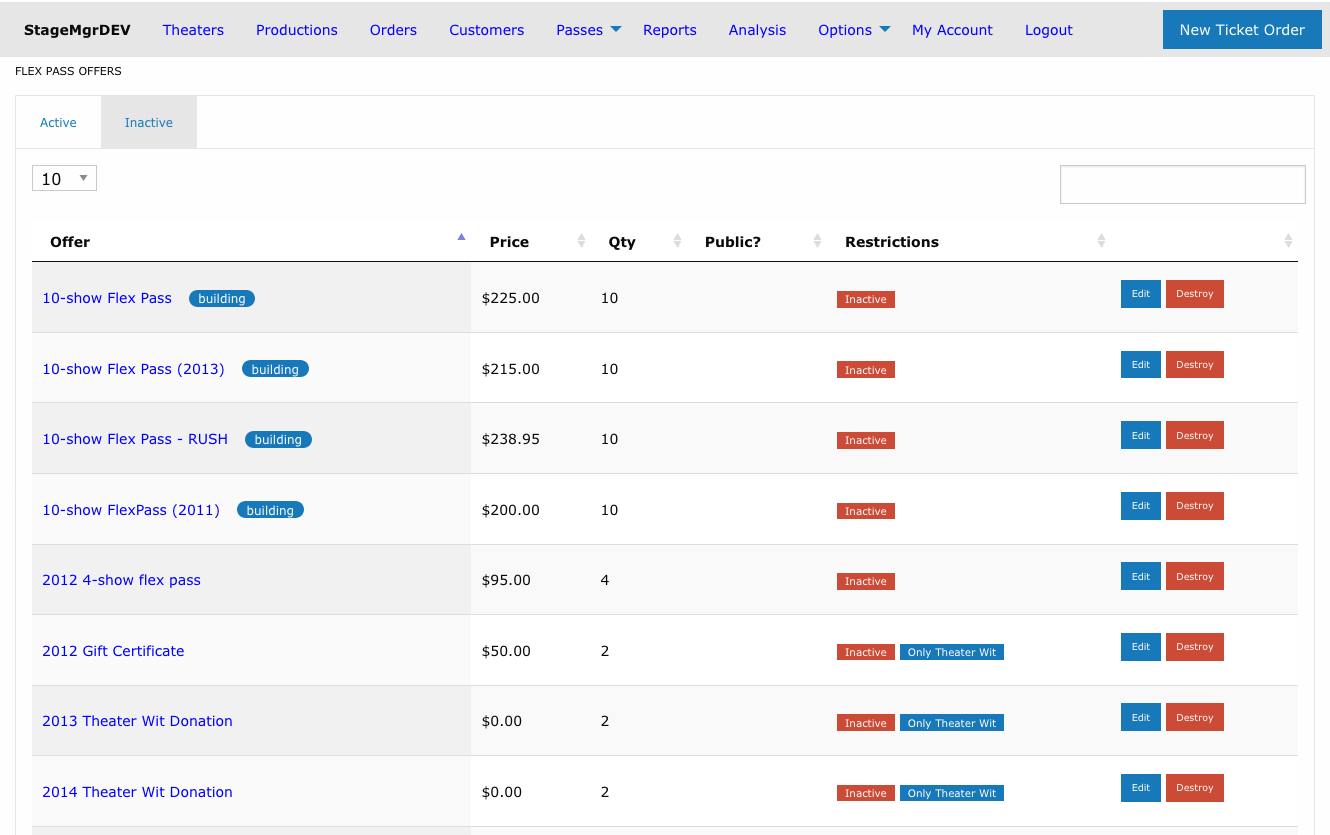The width and height of the screenshot is (1330, 835).
Task: Edit 2014 Theater Wit Donation
Action: pyautogui.click(x=1141, y=788)
